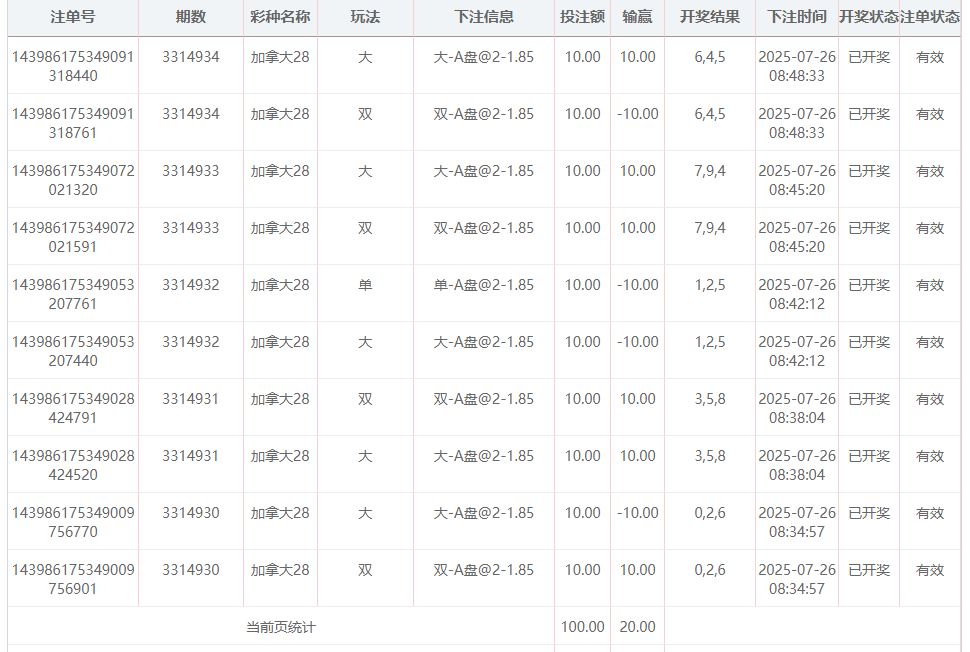Click order number ending in 021591

tap(73, 237)
